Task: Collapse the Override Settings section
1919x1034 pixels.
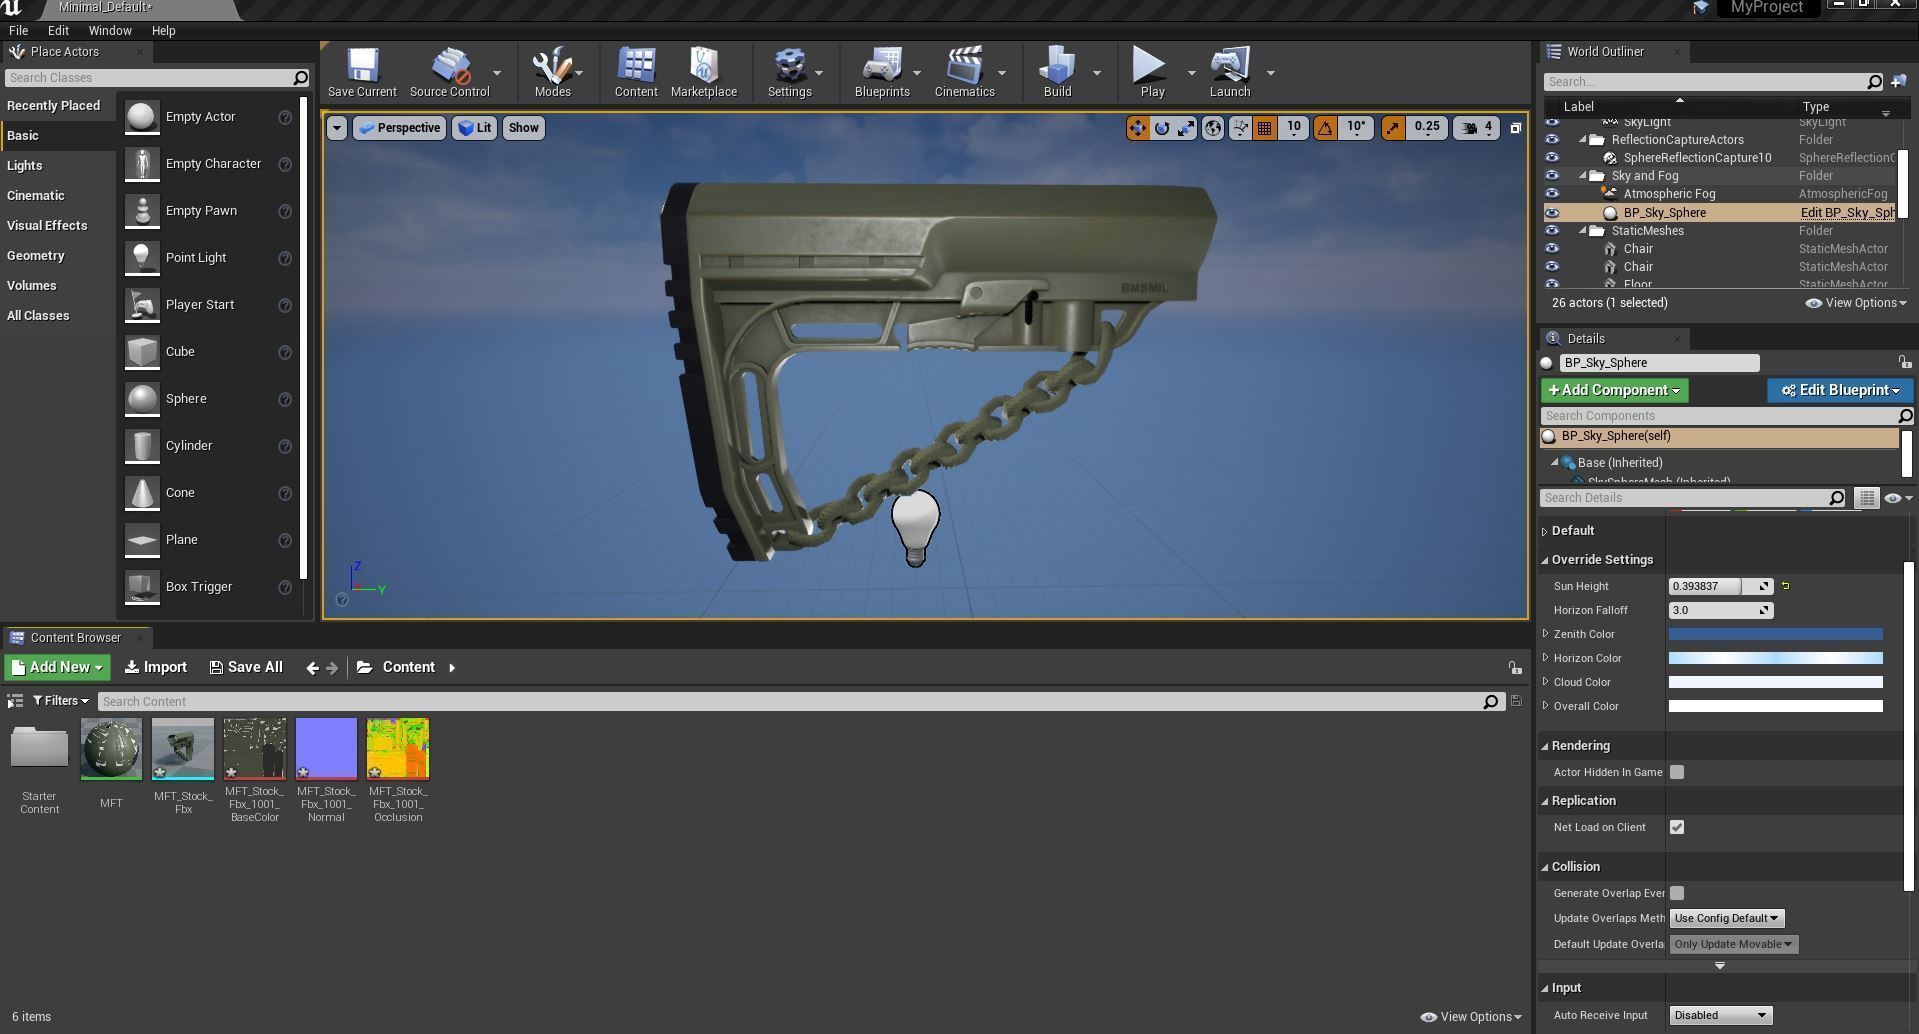Action: pyautogui.click(x=1545, y=560)
